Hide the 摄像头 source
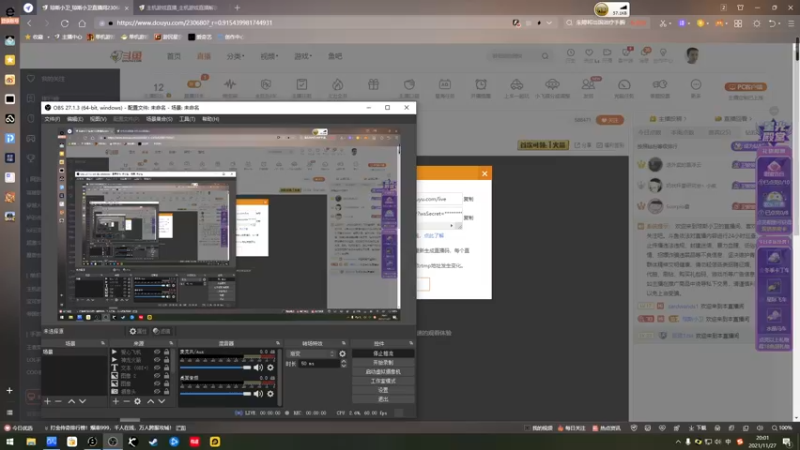Screen dimensions: 800x450 point(157,391)
